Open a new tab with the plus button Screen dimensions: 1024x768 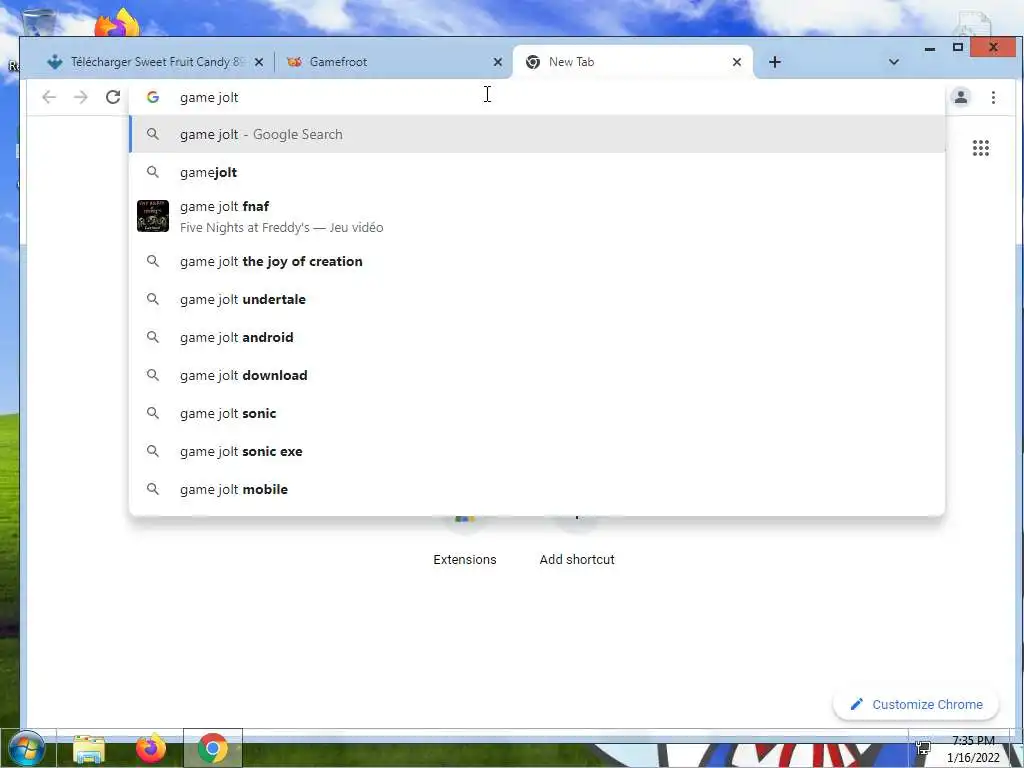pyautogui.click(x=775, y=62)
